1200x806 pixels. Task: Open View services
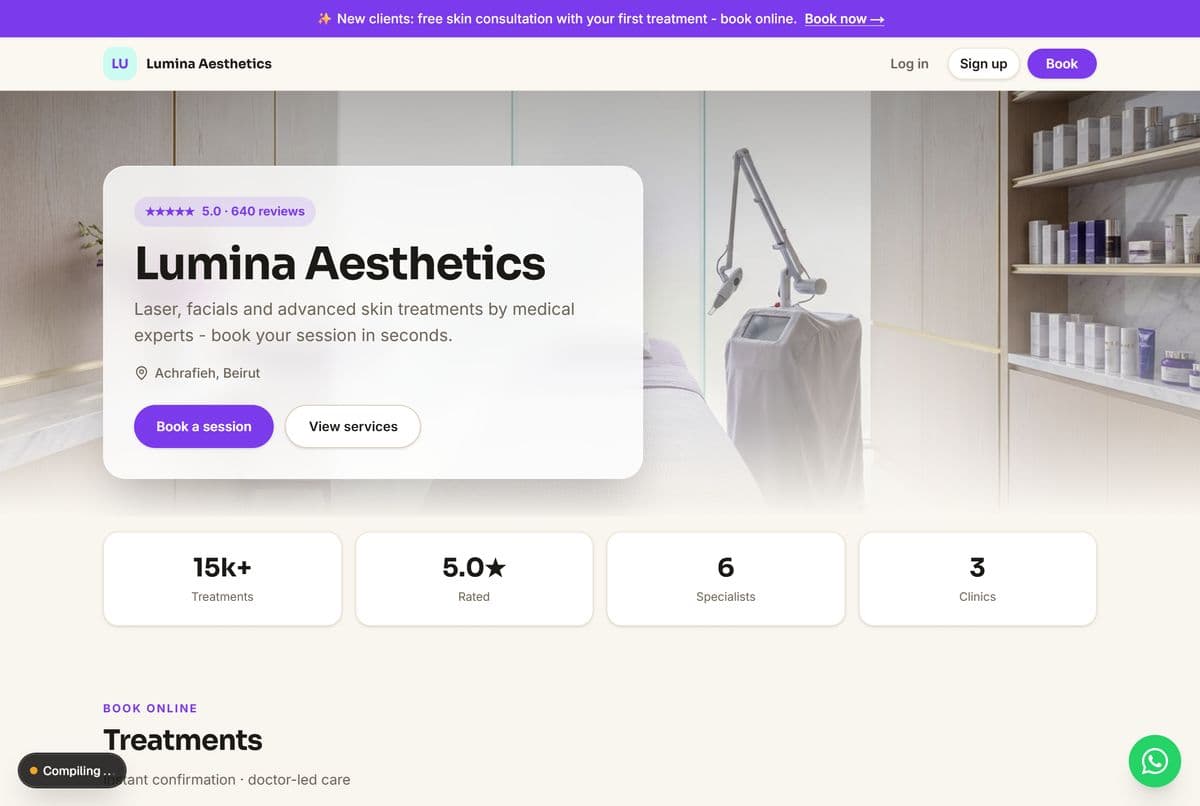[353, 426]
